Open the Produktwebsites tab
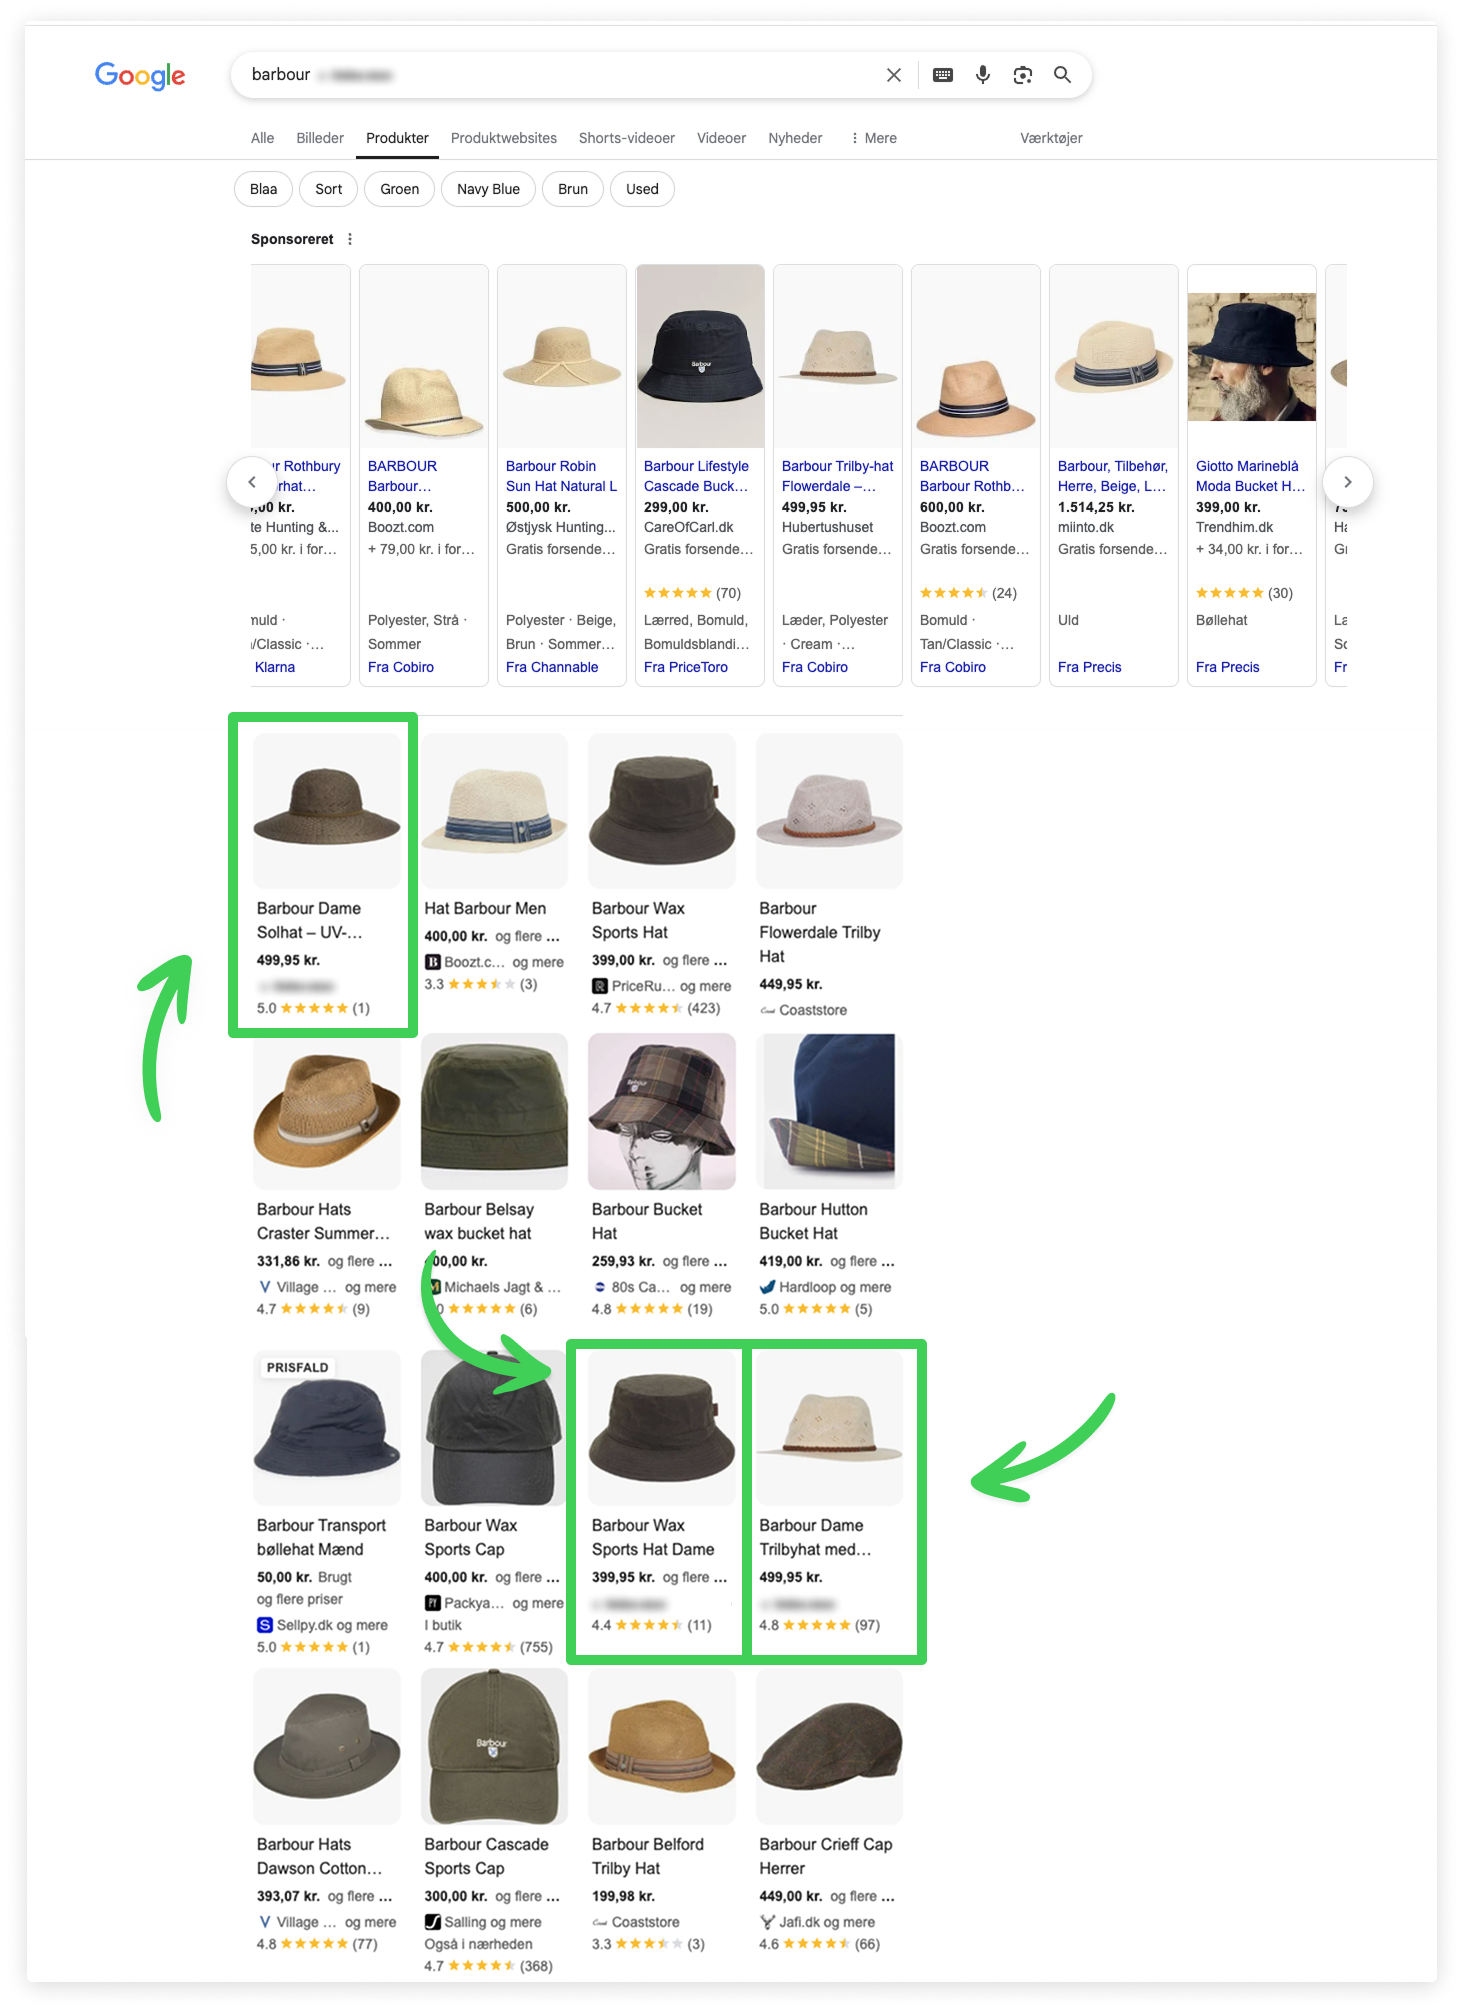This screenshot has width=1462, height=2011. 504,138
